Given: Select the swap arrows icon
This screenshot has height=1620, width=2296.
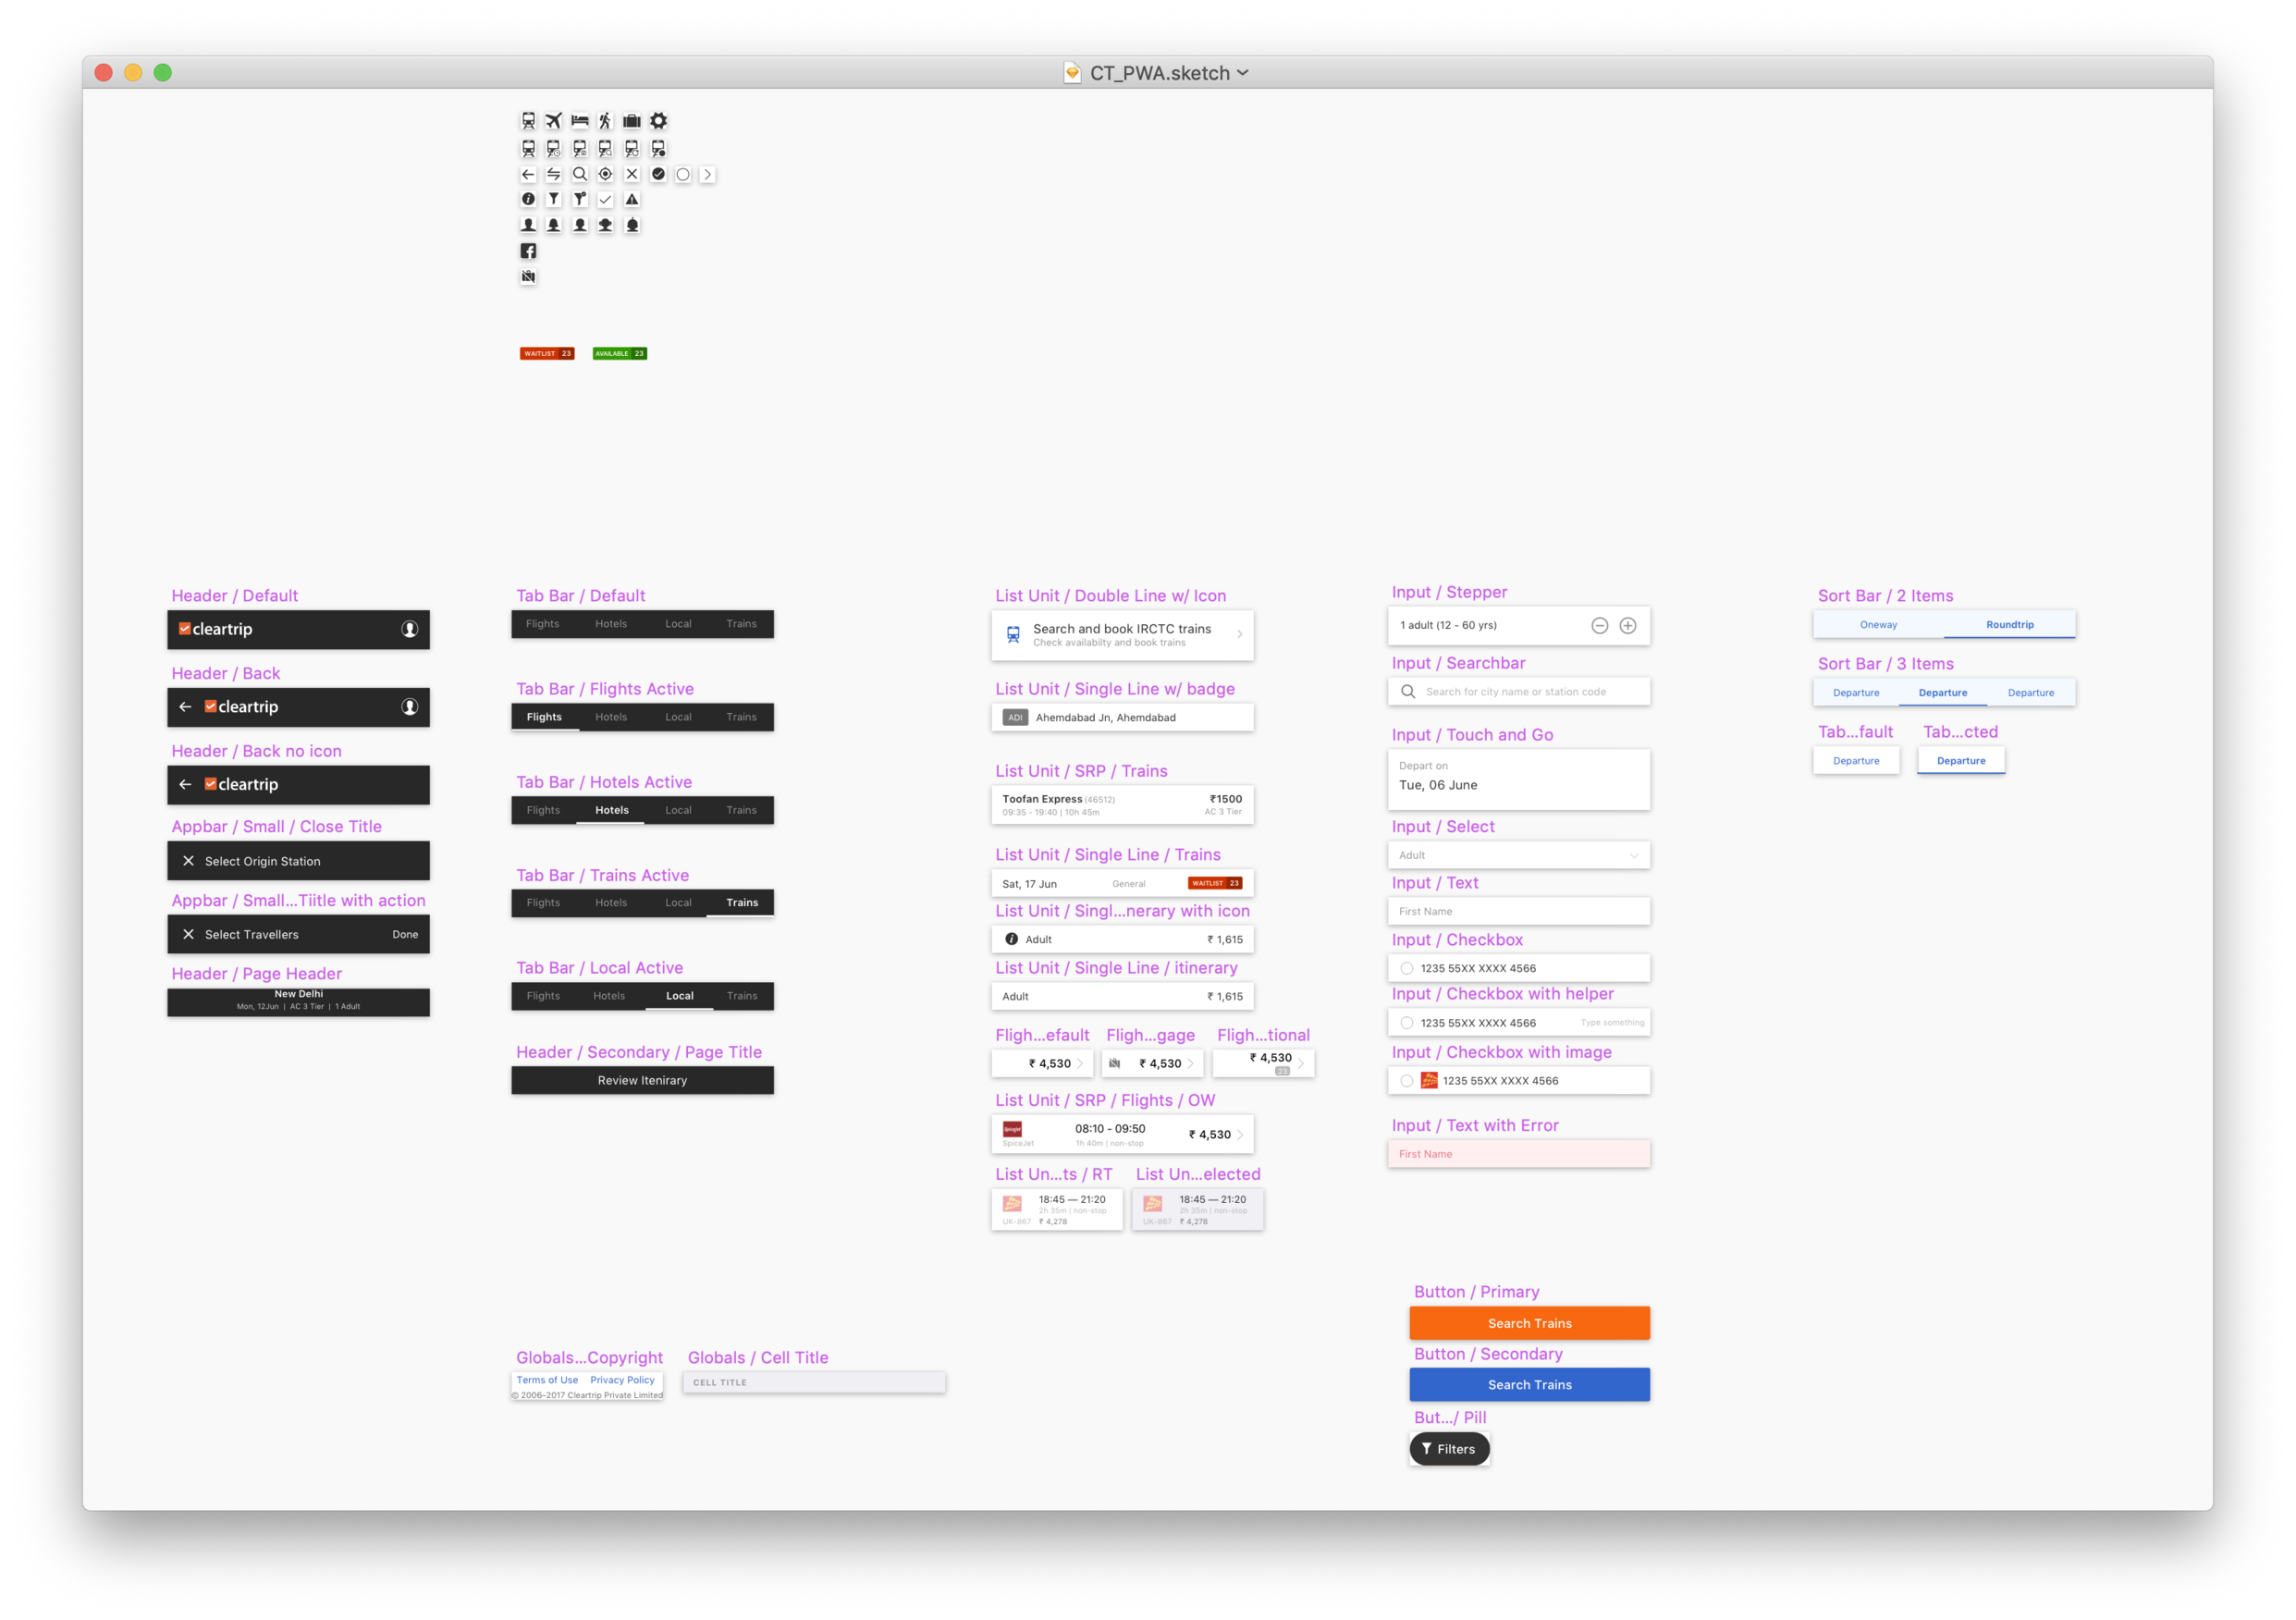Looking at the screenshot, I should [x=554, y=174].
